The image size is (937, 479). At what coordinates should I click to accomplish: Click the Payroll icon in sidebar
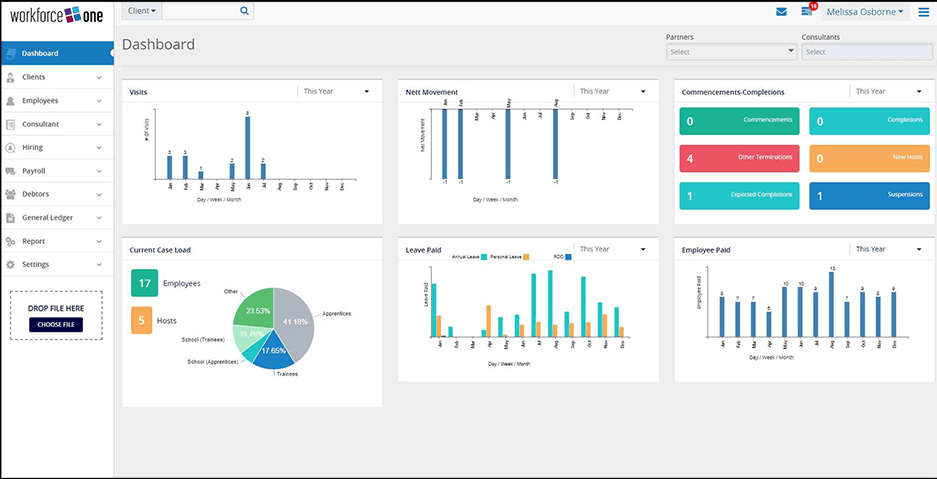[11, 171]
